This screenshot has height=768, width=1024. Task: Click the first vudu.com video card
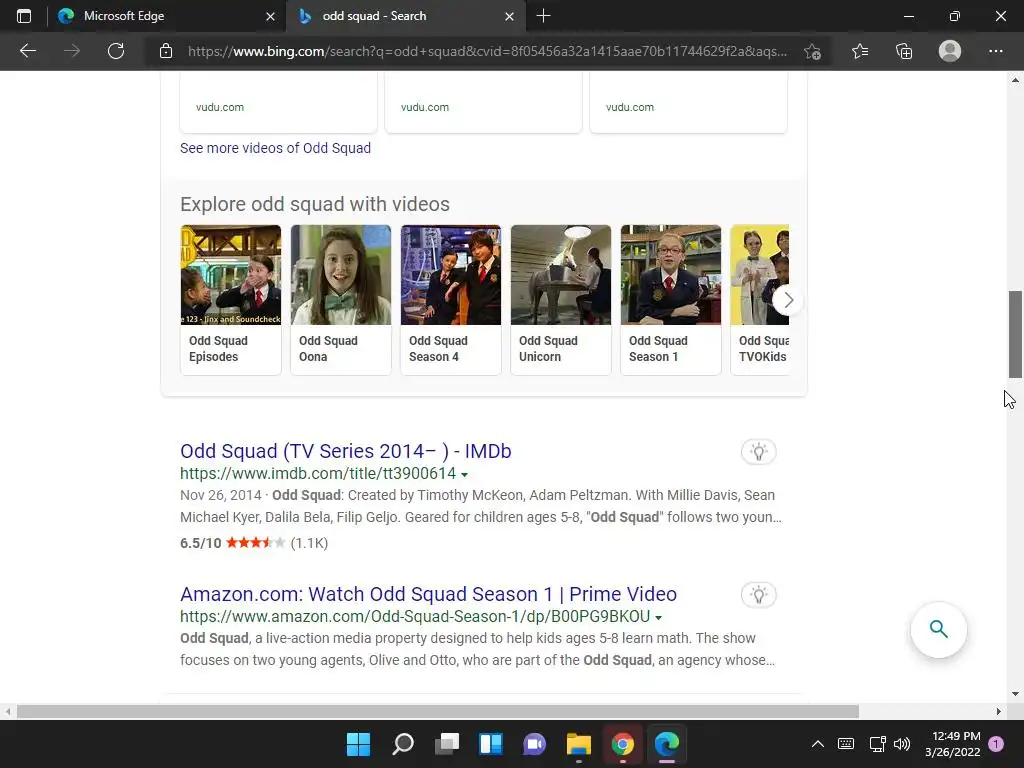(x=279, y=103)
